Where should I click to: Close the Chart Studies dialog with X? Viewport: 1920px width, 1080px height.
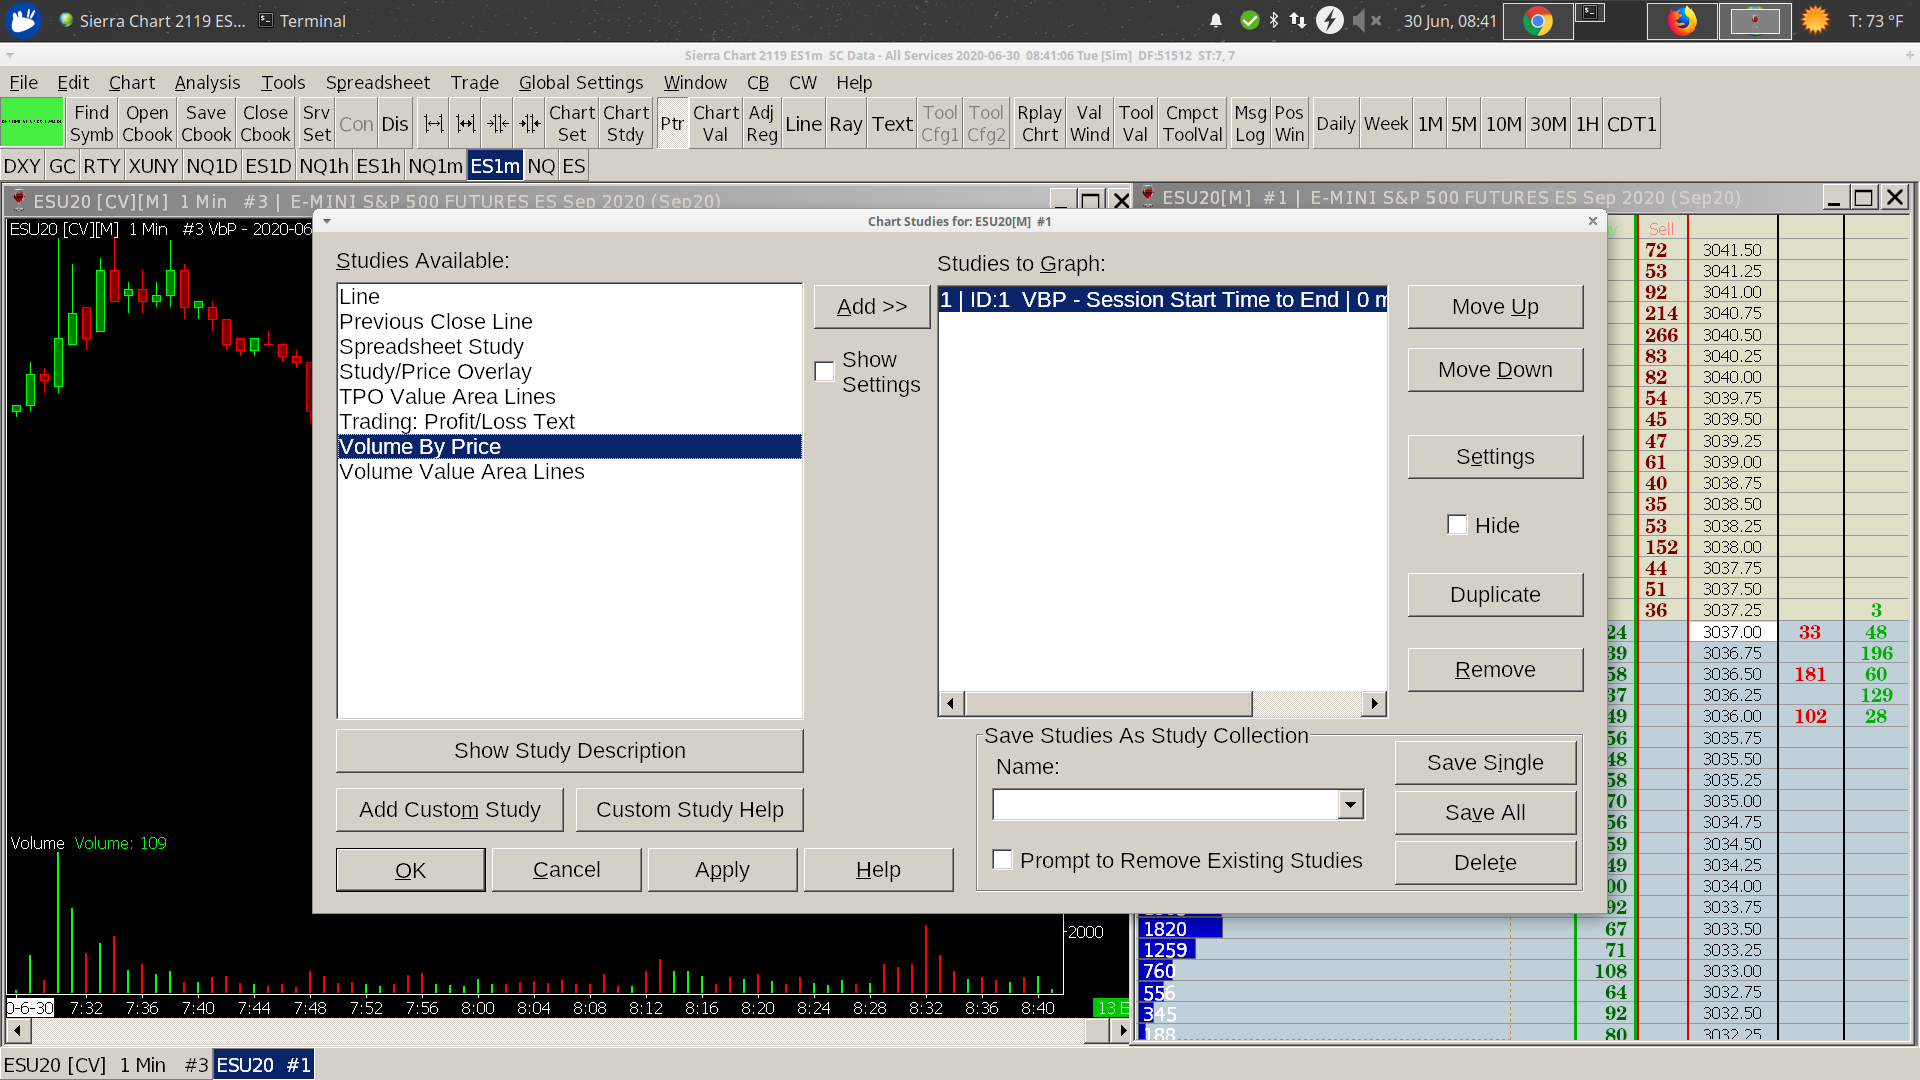click(1593, 221)
